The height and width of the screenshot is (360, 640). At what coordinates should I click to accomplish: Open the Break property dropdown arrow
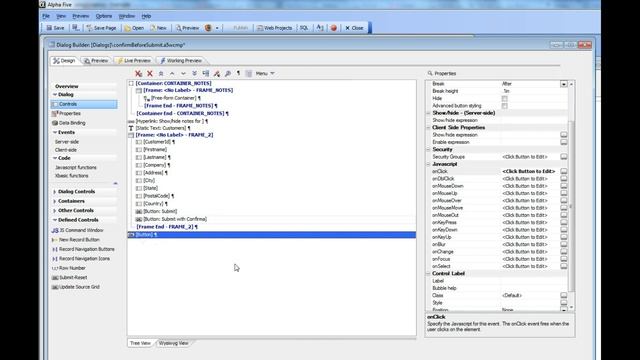click(x=564, y=84)
